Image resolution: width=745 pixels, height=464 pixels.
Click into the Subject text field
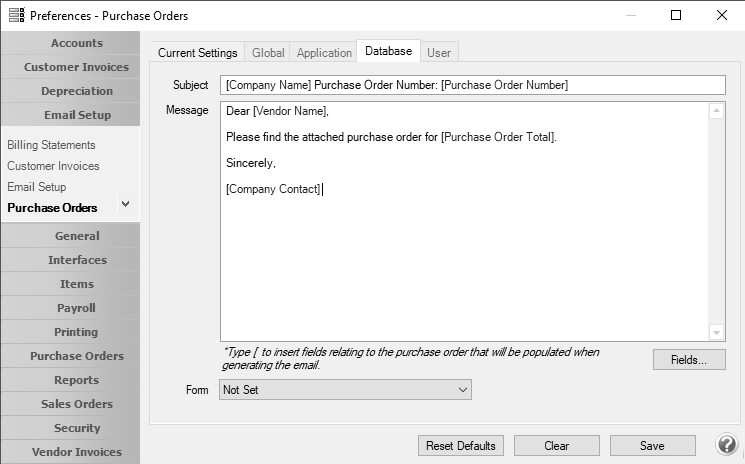472,85
